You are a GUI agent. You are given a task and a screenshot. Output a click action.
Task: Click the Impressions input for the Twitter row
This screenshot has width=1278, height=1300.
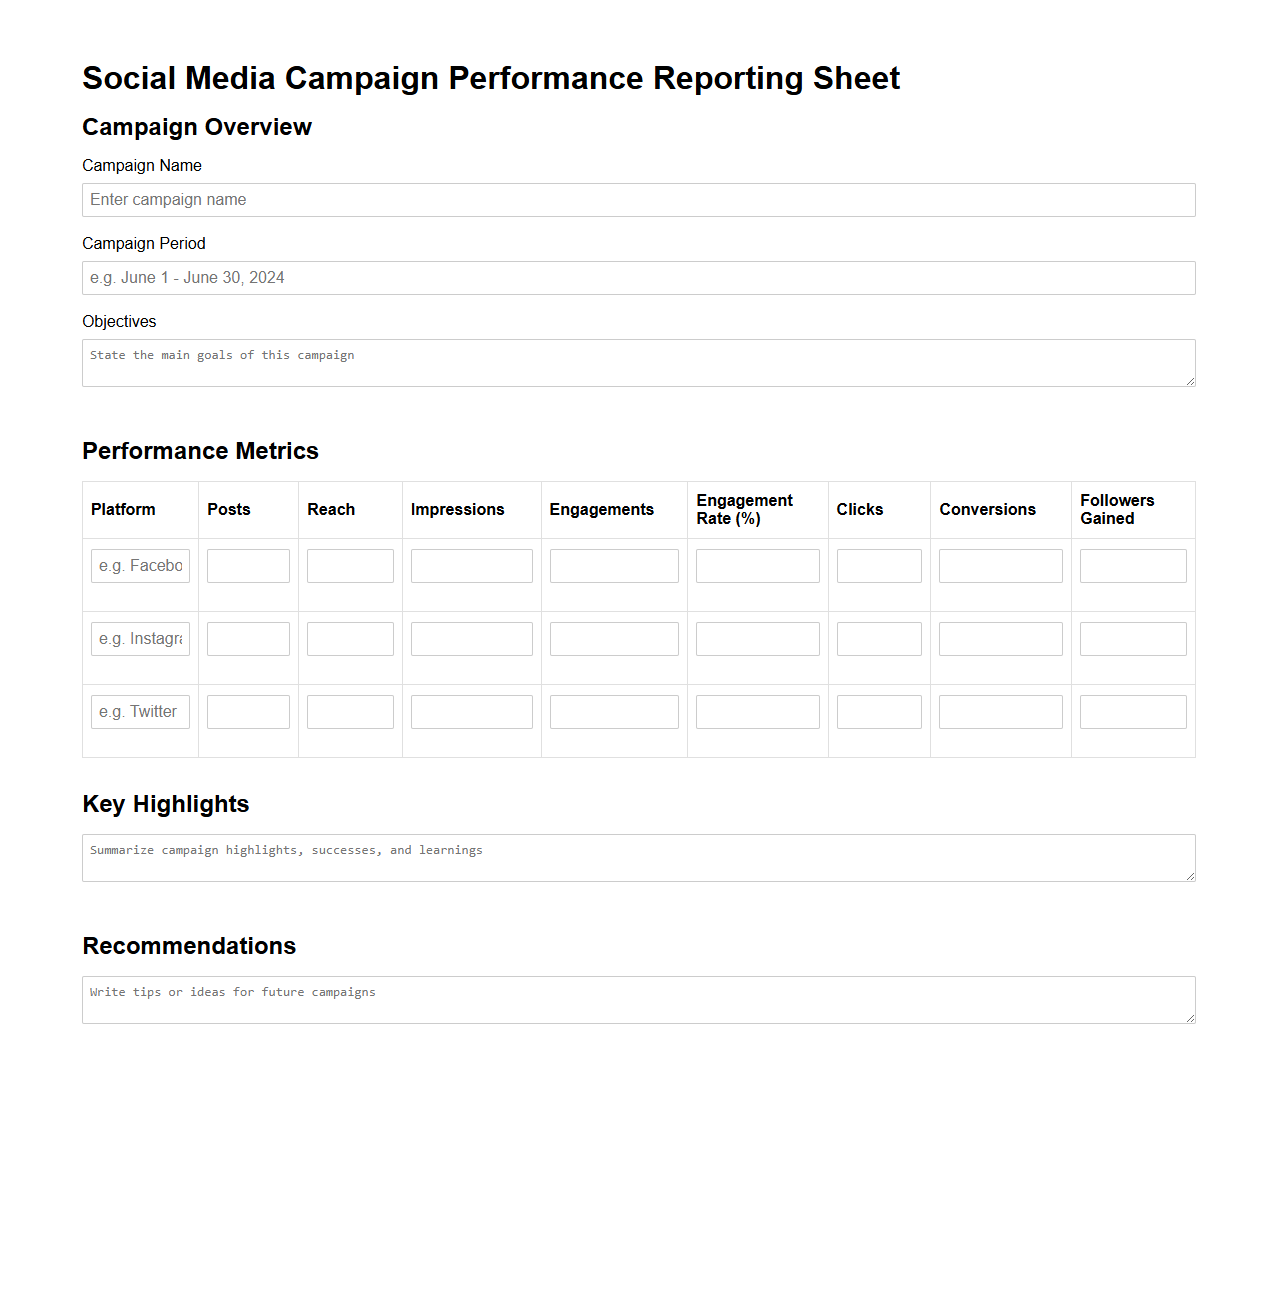pyautogui.click(x=471, y=711)
